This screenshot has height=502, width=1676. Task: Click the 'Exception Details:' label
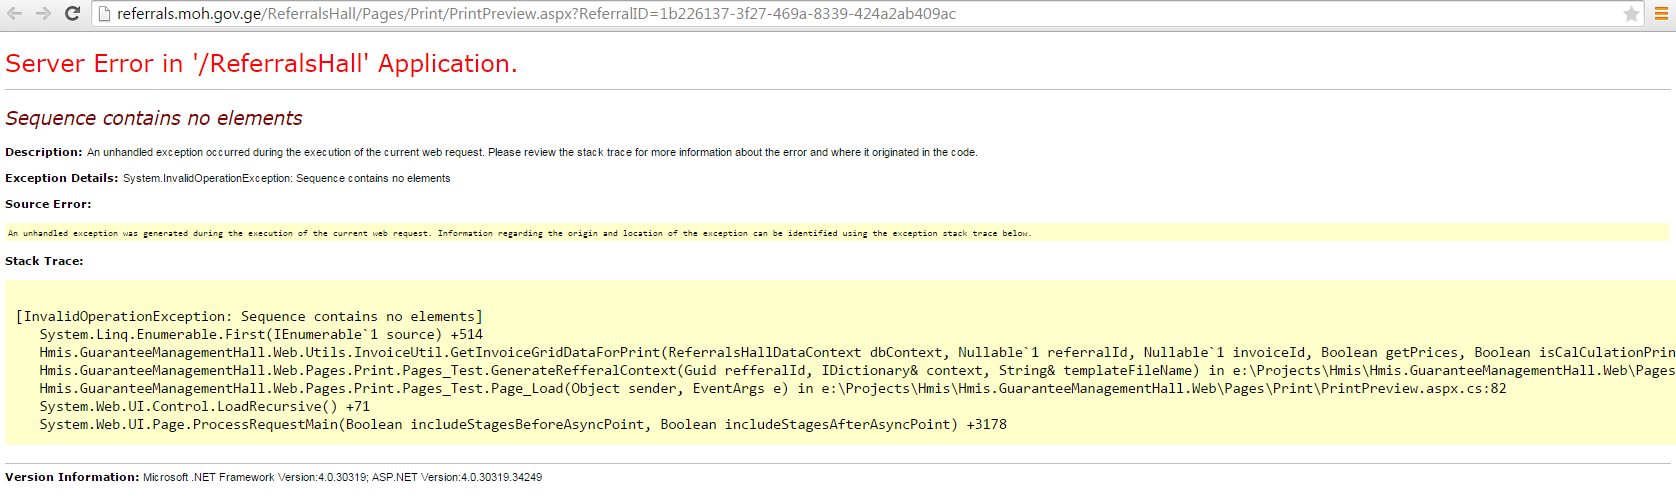(x=62, y=178)
